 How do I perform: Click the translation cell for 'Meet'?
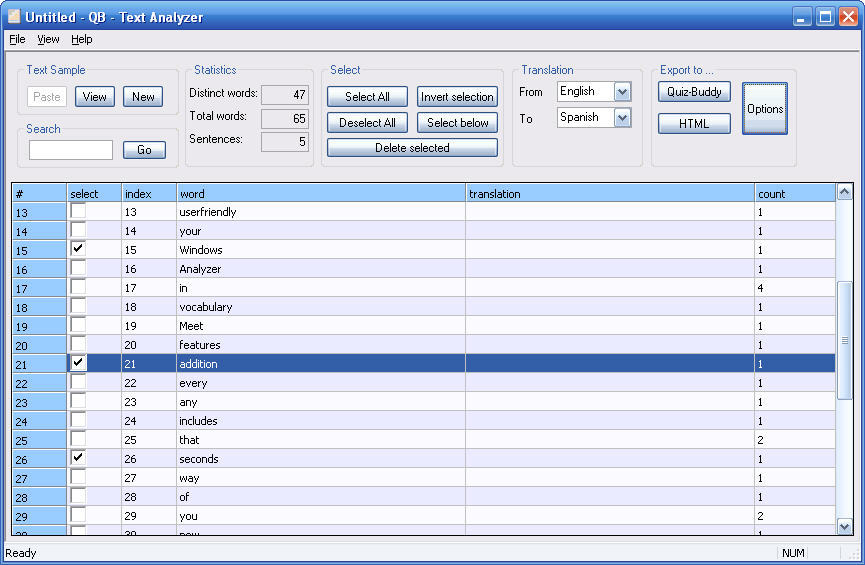(610, 326)
